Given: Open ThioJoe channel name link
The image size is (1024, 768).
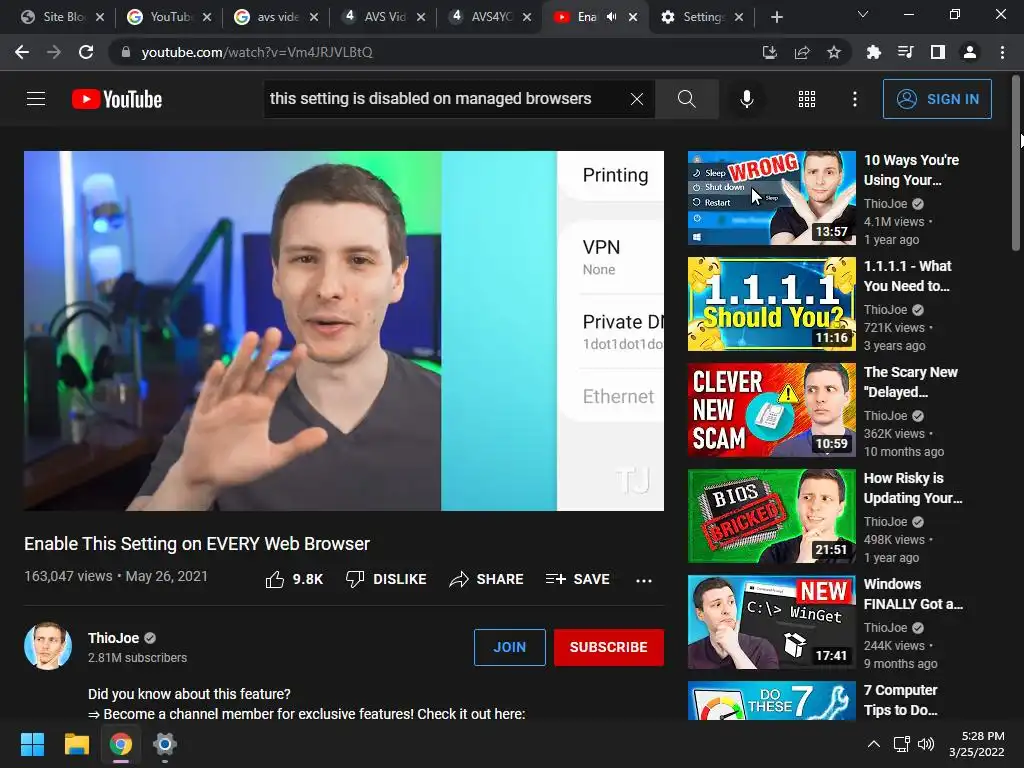Looking at the screenshot, I should click(114, 638).
